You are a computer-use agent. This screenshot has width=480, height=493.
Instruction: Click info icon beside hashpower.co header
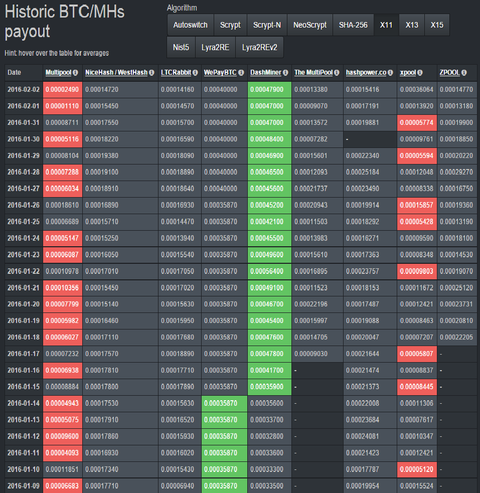pos(390,73)
